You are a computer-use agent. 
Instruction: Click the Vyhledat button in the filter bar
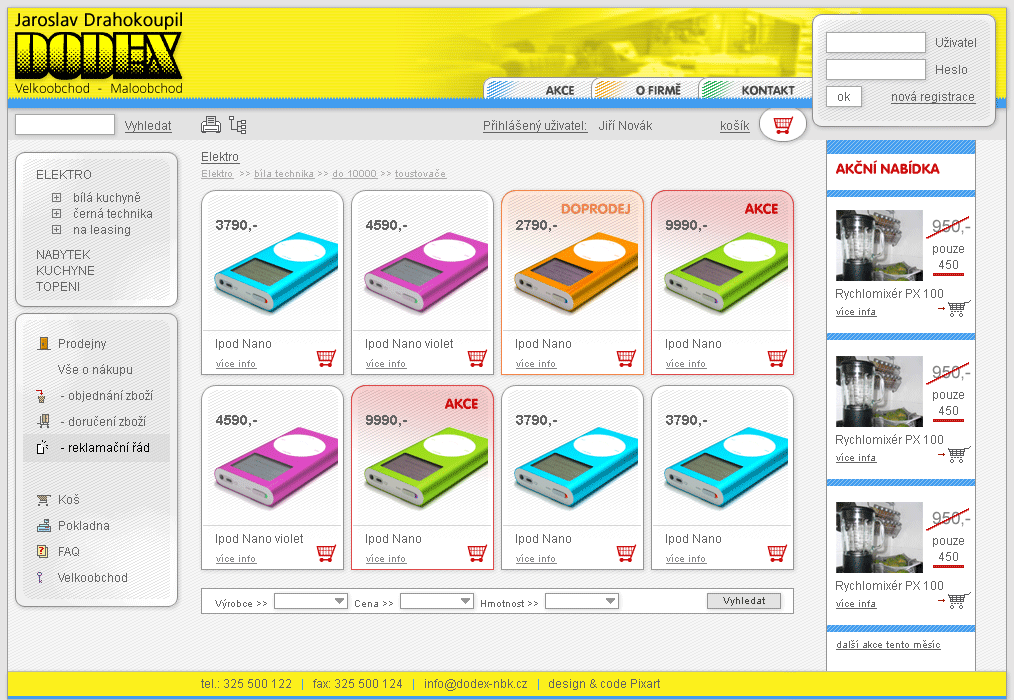click(744, 601)
